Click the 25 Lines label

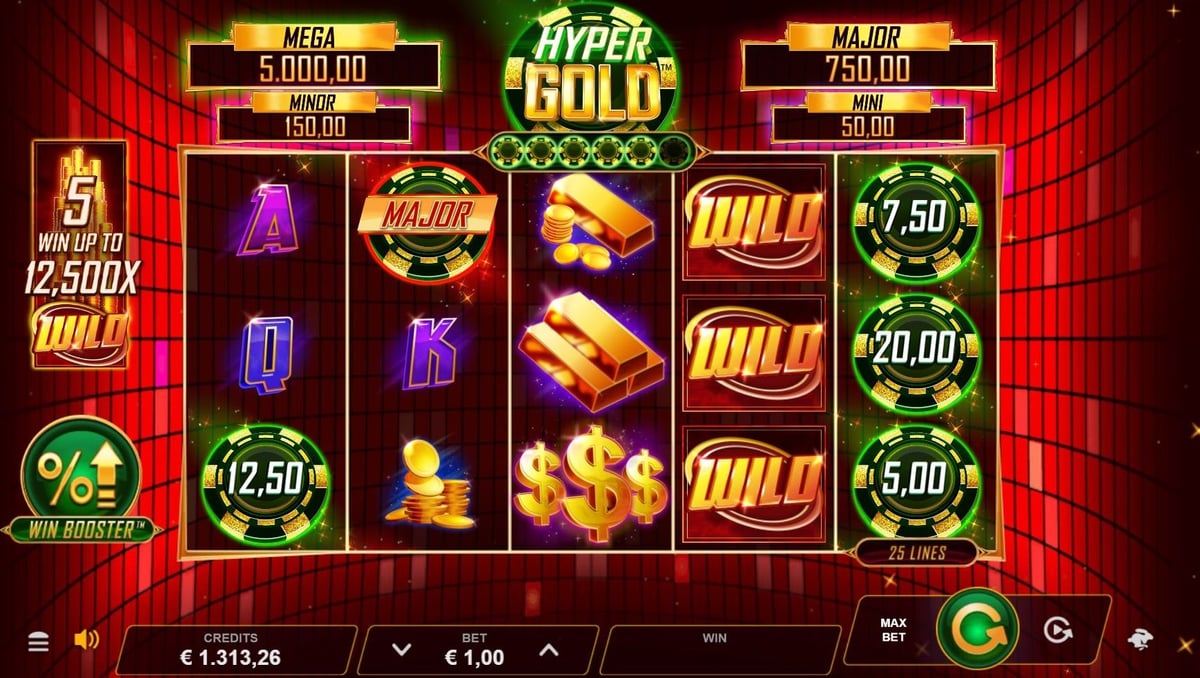click(x=916, y=552)
